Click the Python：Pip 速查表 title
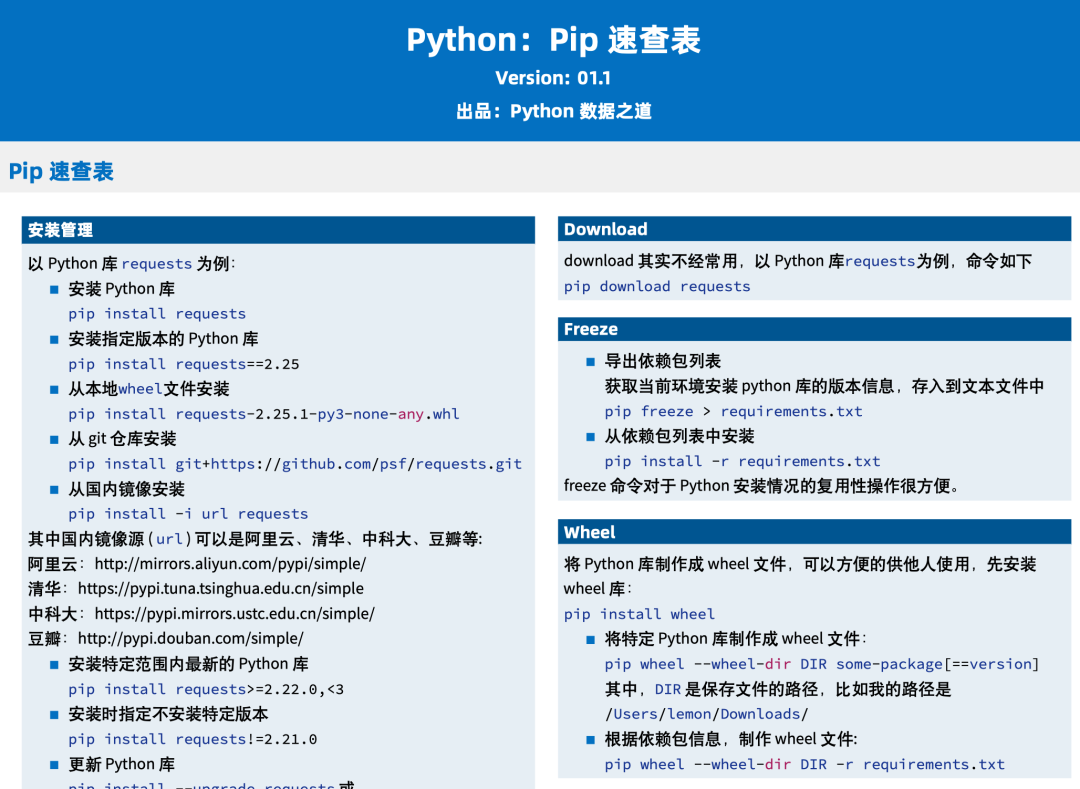The image size is (1080, 789). point(554,40)
